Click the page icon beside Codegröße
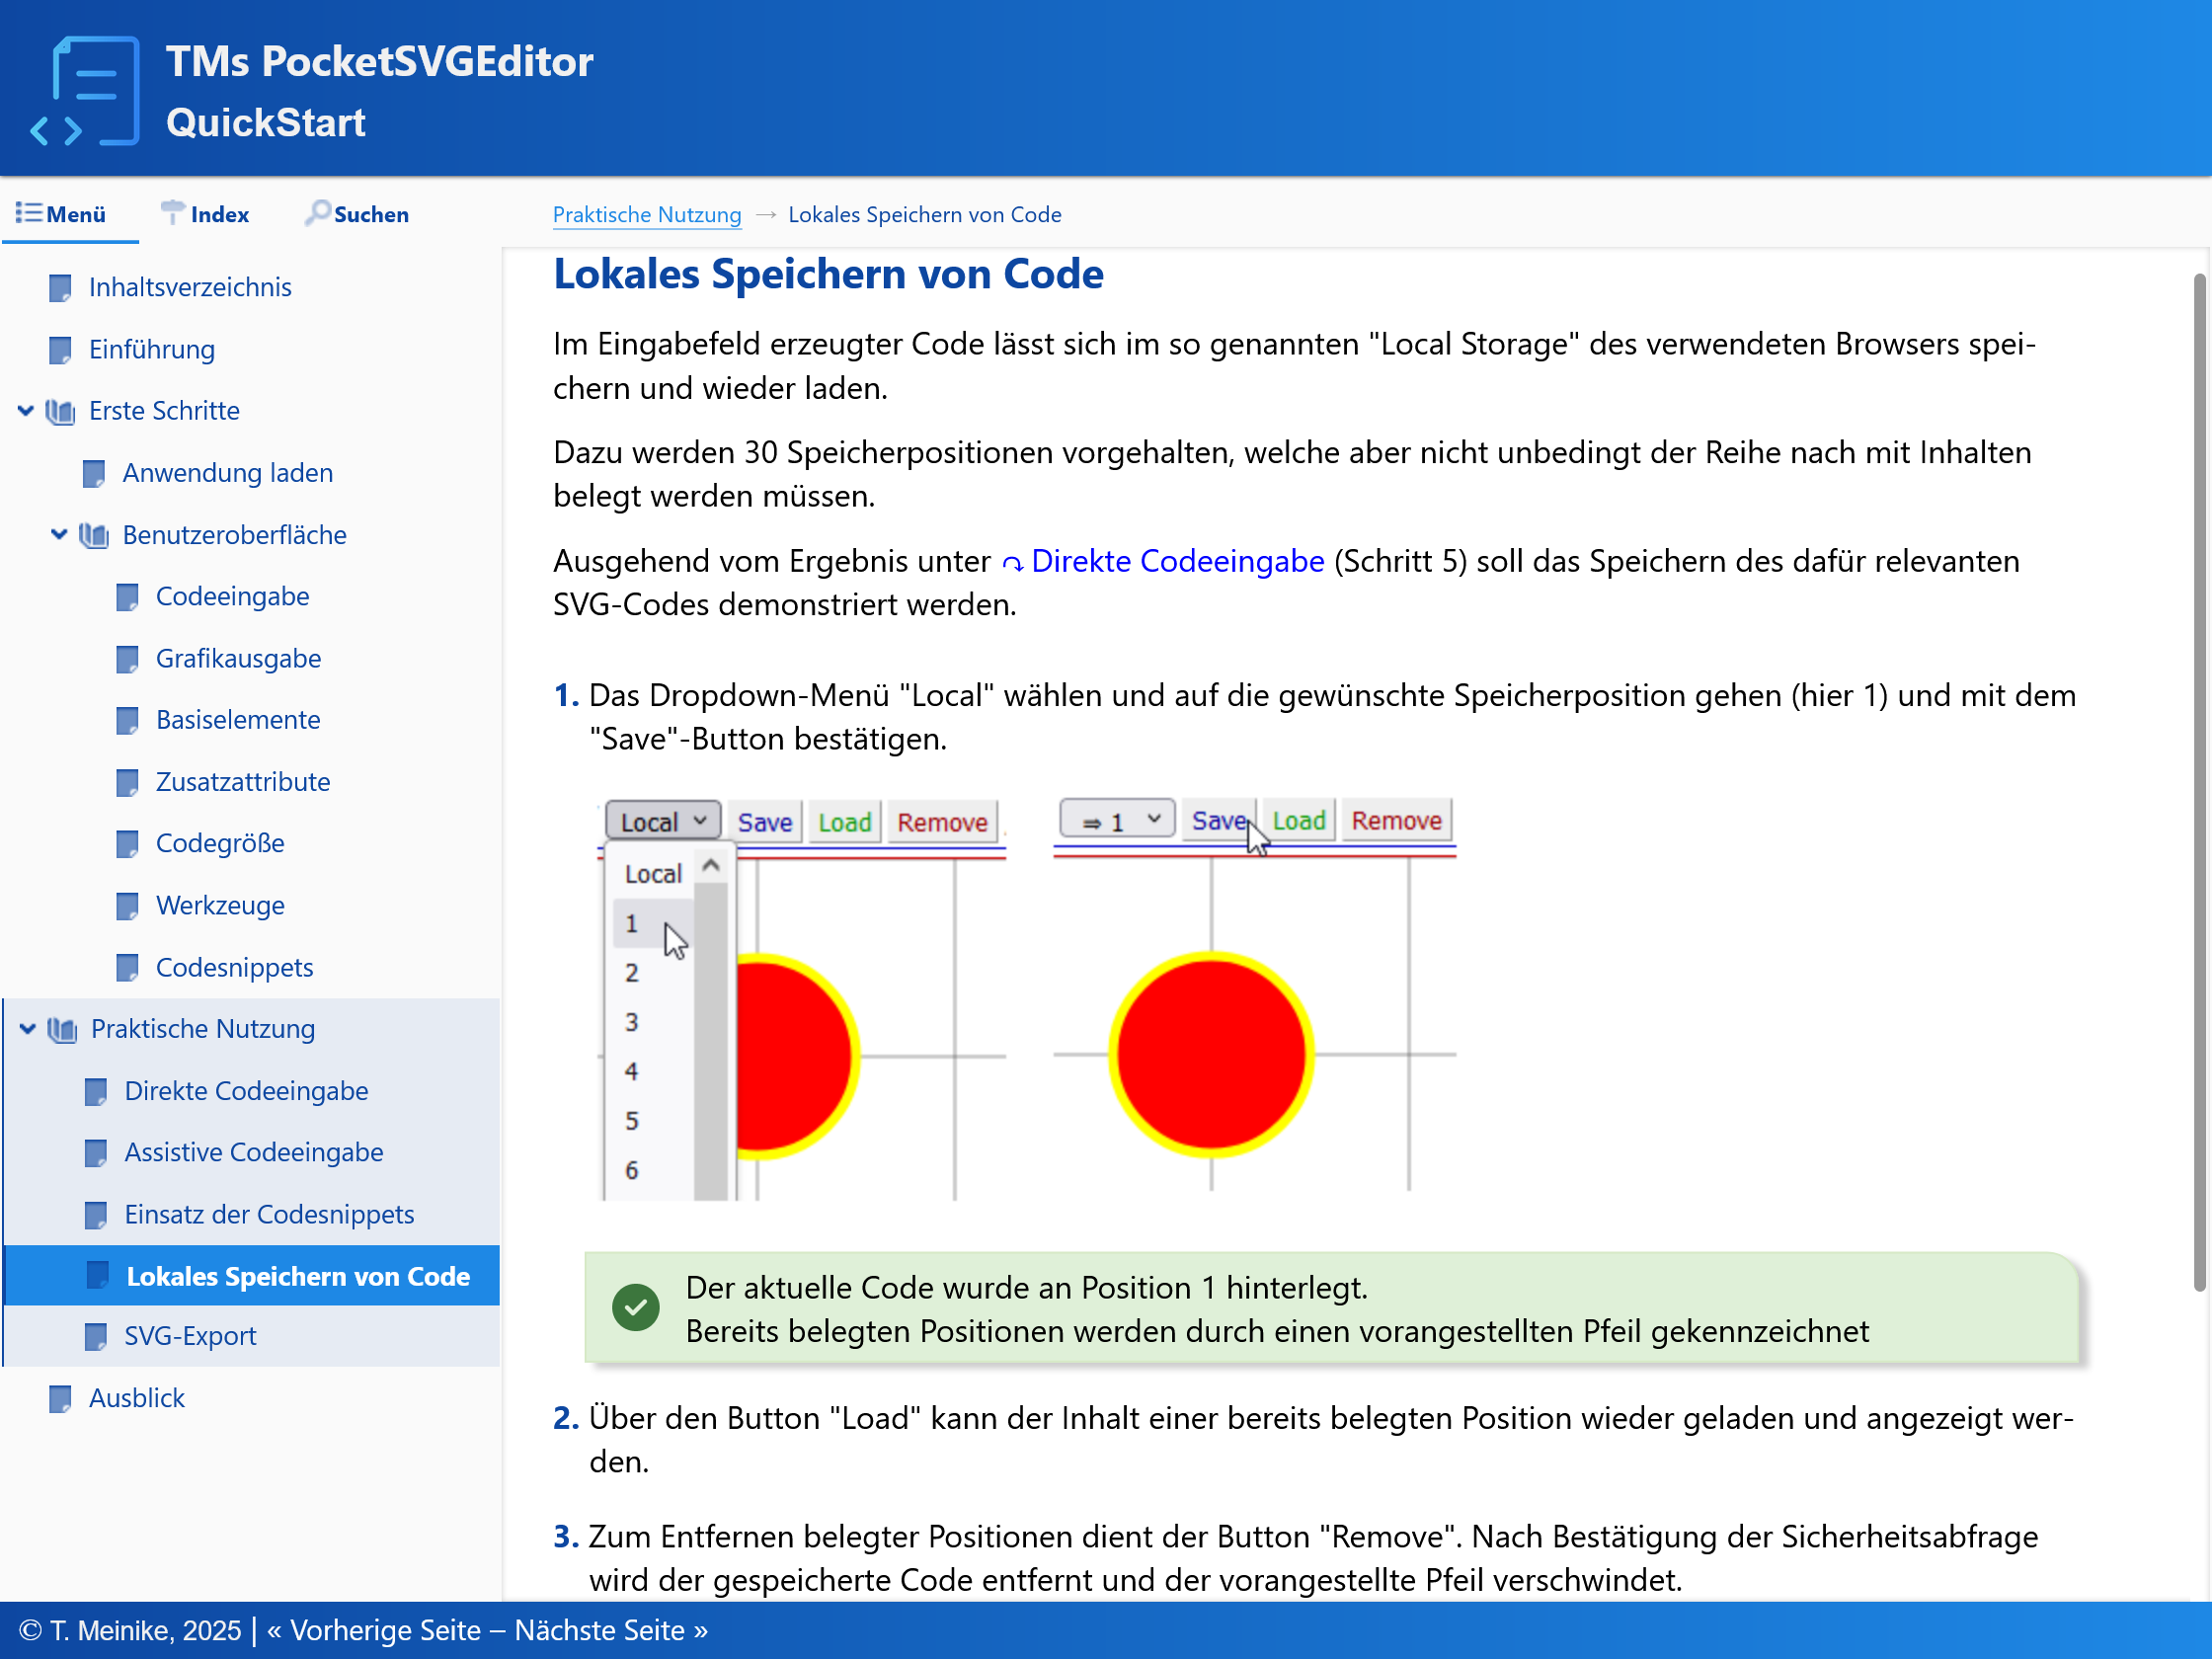Image resolution: width=2212 pixels, height=1659 pixels. pyautogui.click(x=127, y=844)
